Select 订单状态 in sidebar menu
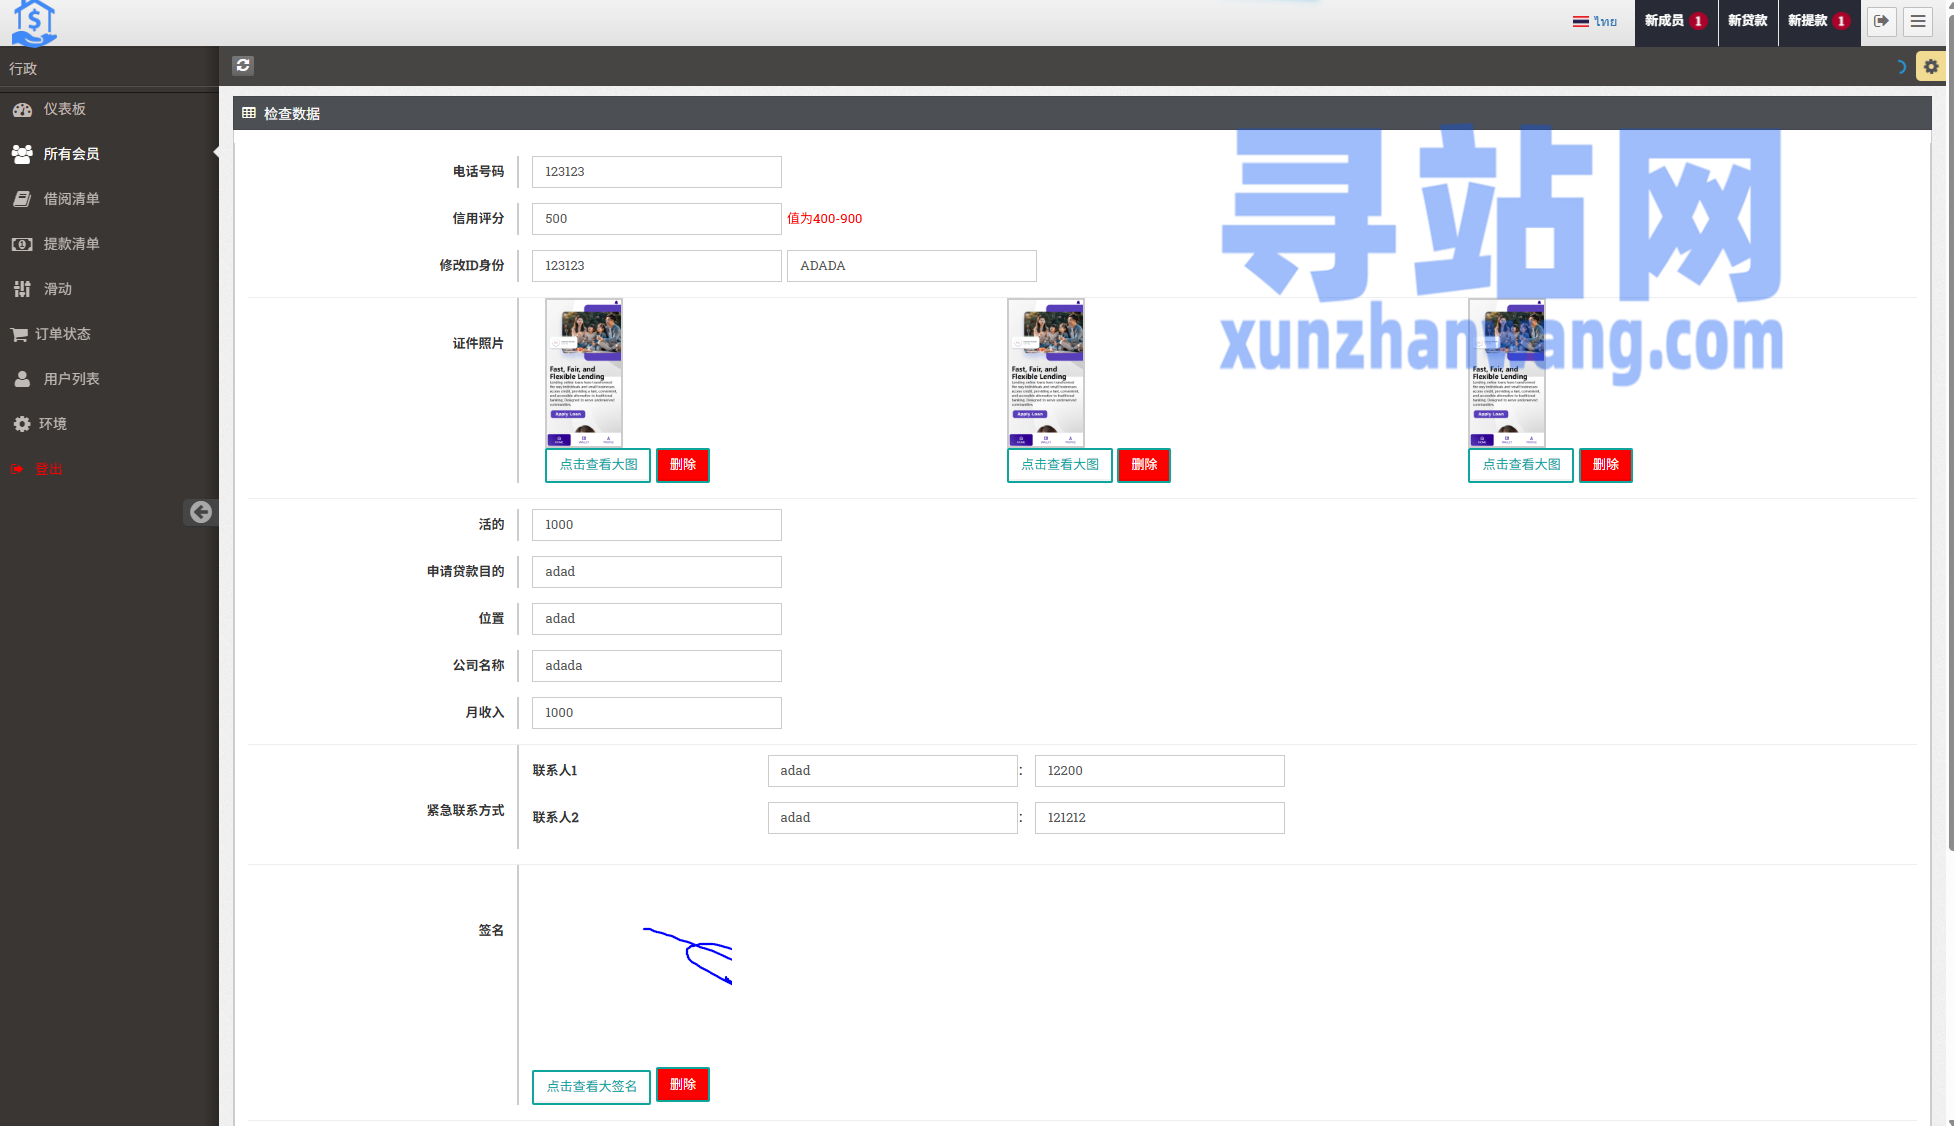The image size is (1954, 1126). tap(62, 334)
